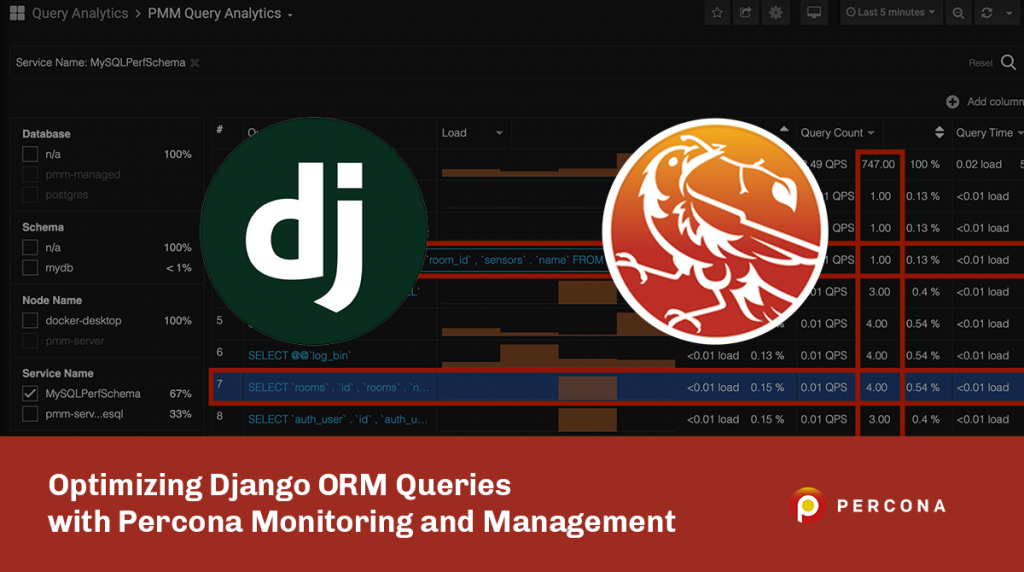The width and height of the screenshot is (1024, 572).
Task: Uncheck the MySQLPerfSchema service checkbox
Action: click(x=30, y=394)
